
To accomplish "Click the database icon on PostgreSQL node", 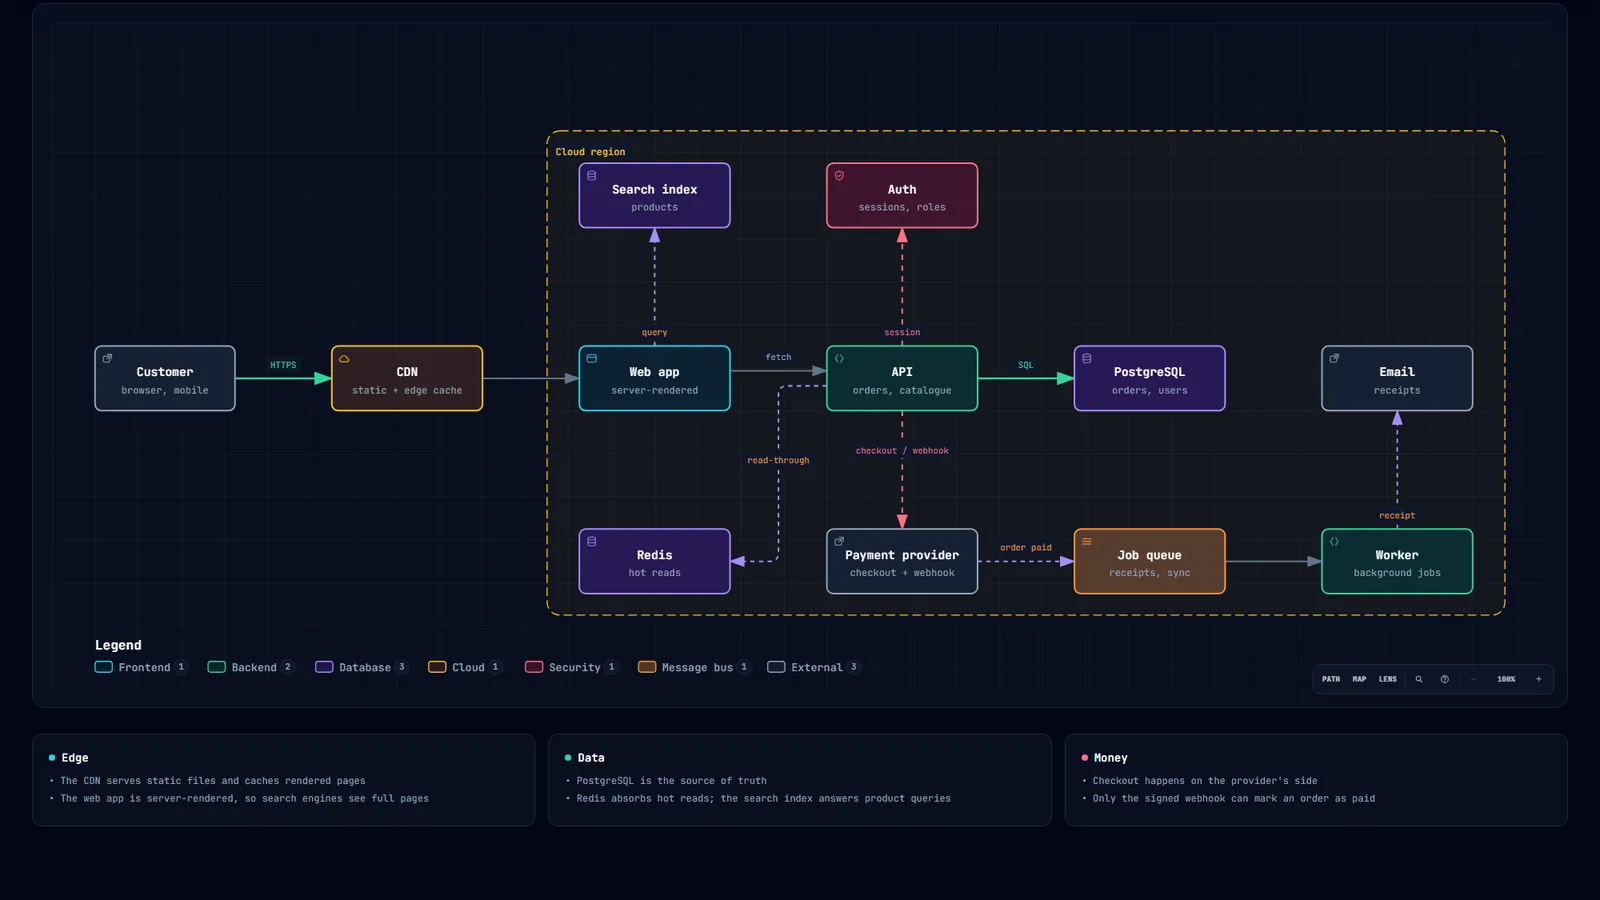I will (x=1087, y=358).
